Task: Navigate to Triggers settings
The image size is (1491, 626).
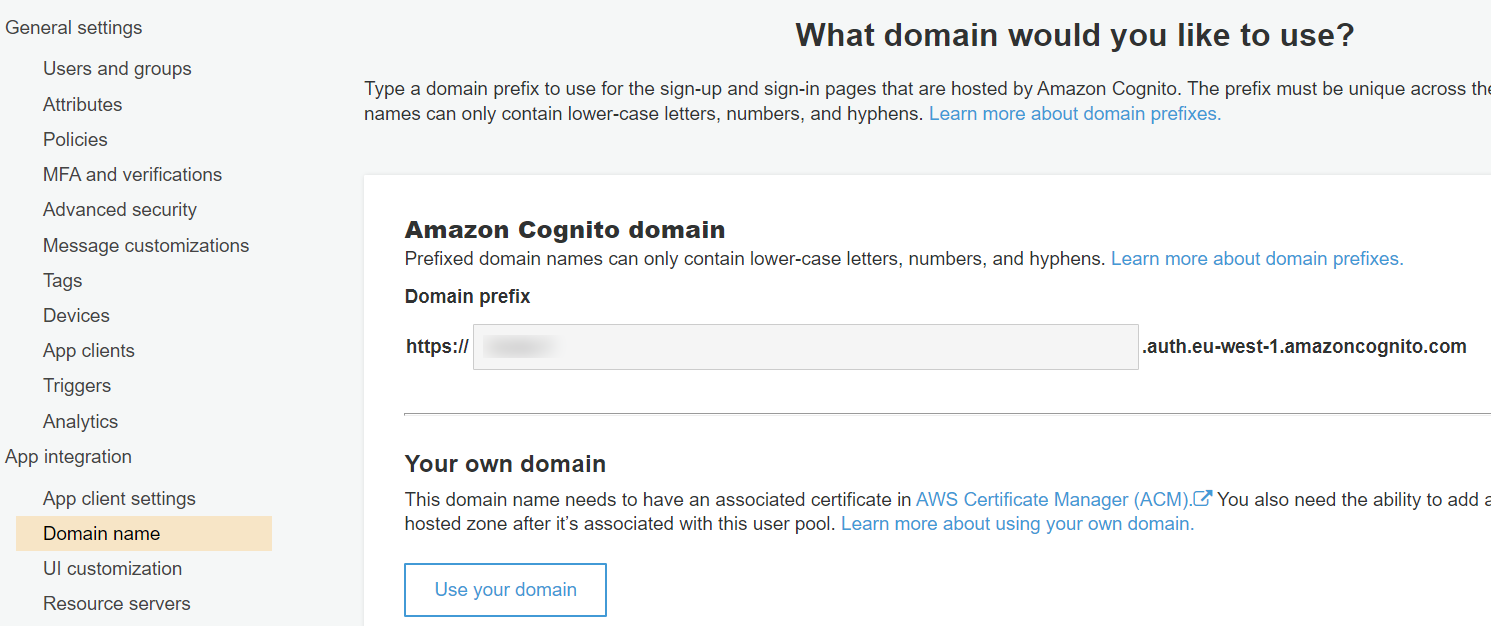Action: point(76,385)
